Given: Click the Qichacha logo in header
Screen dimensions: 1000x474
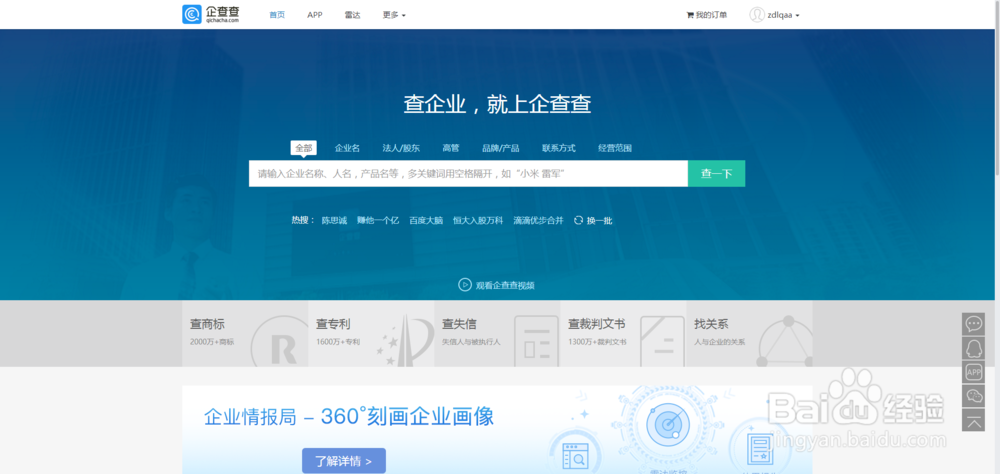Looking at the screenshot, I should point(210,14).
